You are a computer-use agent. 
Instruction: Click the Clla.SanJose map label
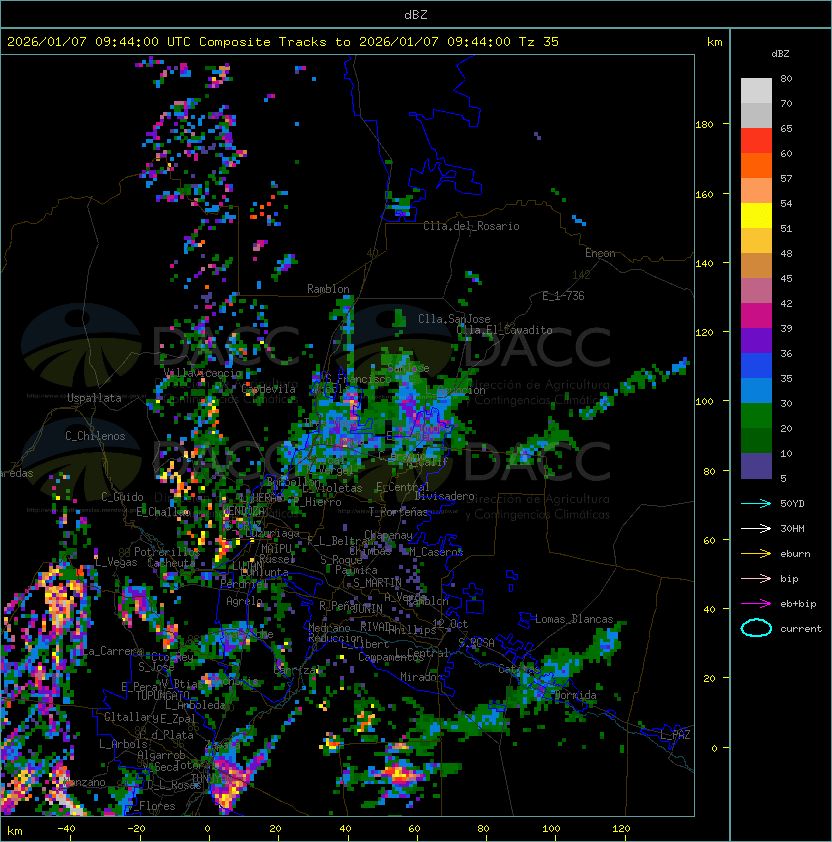[x=454, y=319]
